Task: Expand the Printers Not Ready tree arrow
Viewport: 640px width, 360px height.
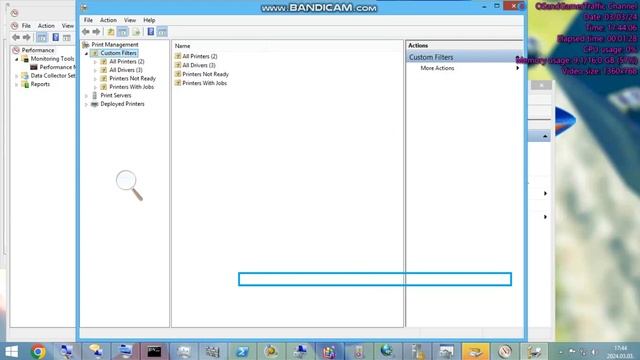Action: tap(96, 79)
